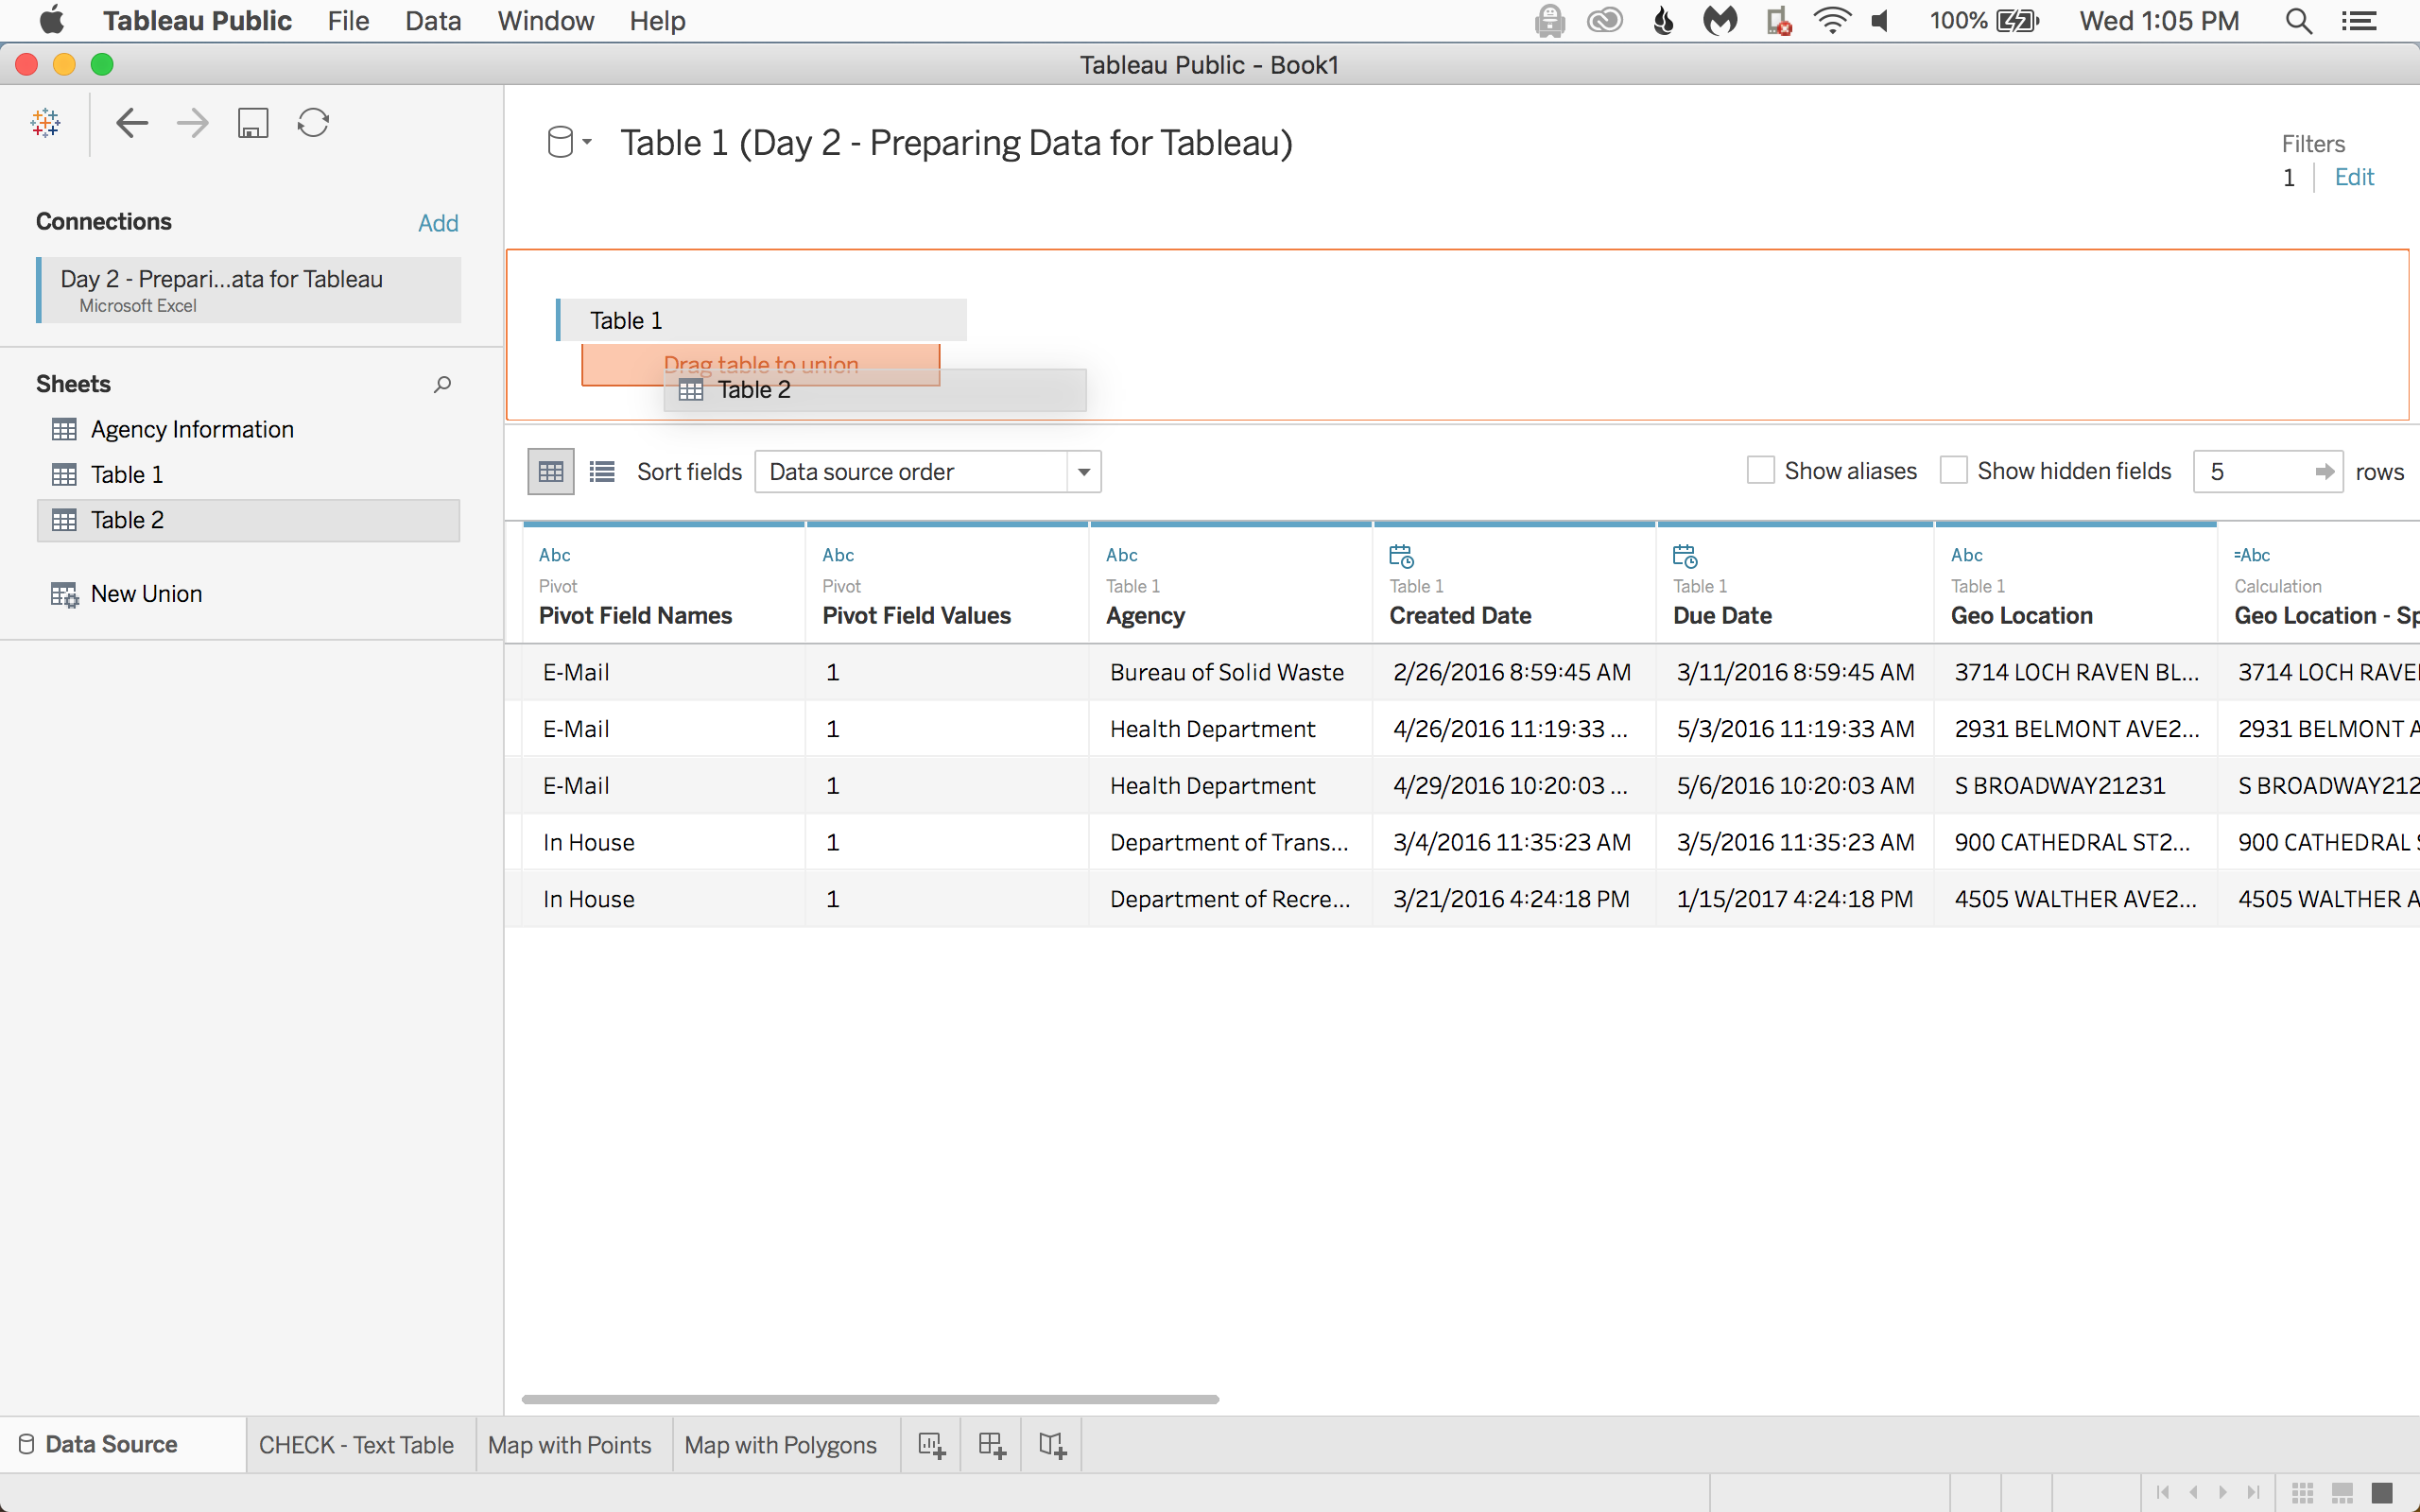The image size is (2420, 1512).
Task: Add a new worksheet
Action: click(x=931, y=1445)
